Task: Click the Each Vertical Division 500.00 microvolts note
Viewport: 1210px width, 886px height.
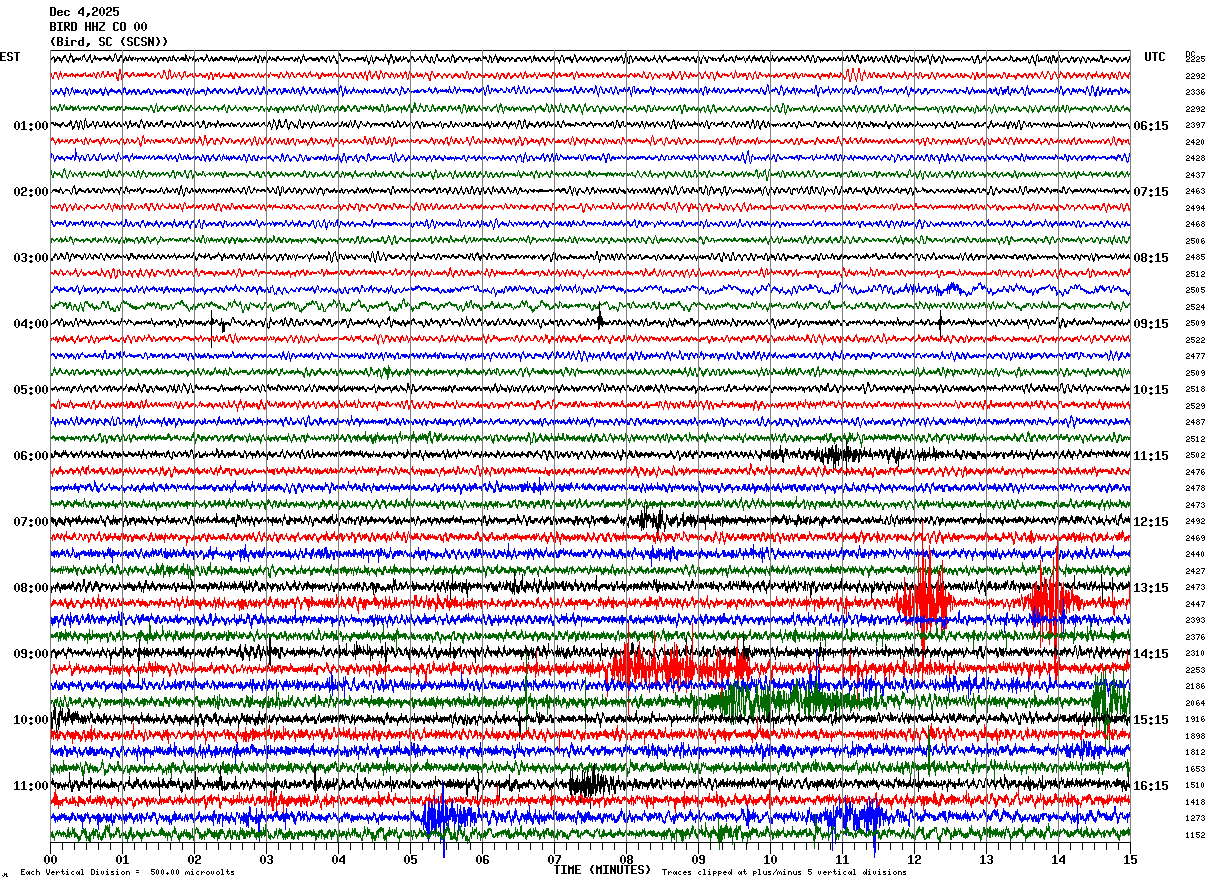Action: pos(127,873)
